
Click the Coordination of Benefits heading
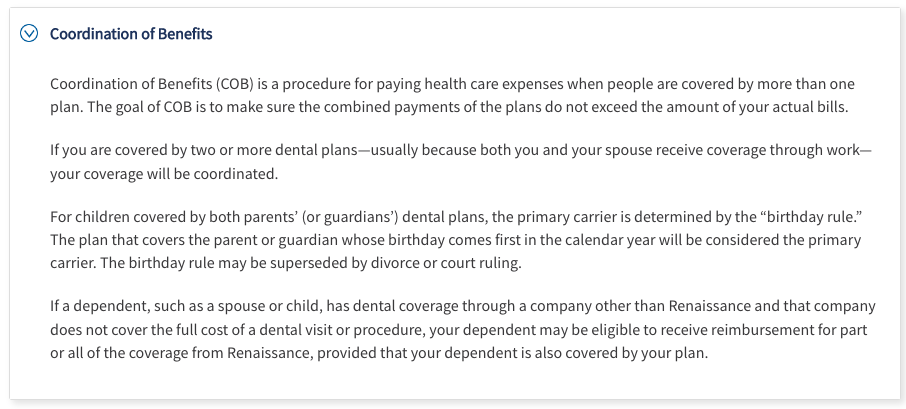[x=131, y=34]
